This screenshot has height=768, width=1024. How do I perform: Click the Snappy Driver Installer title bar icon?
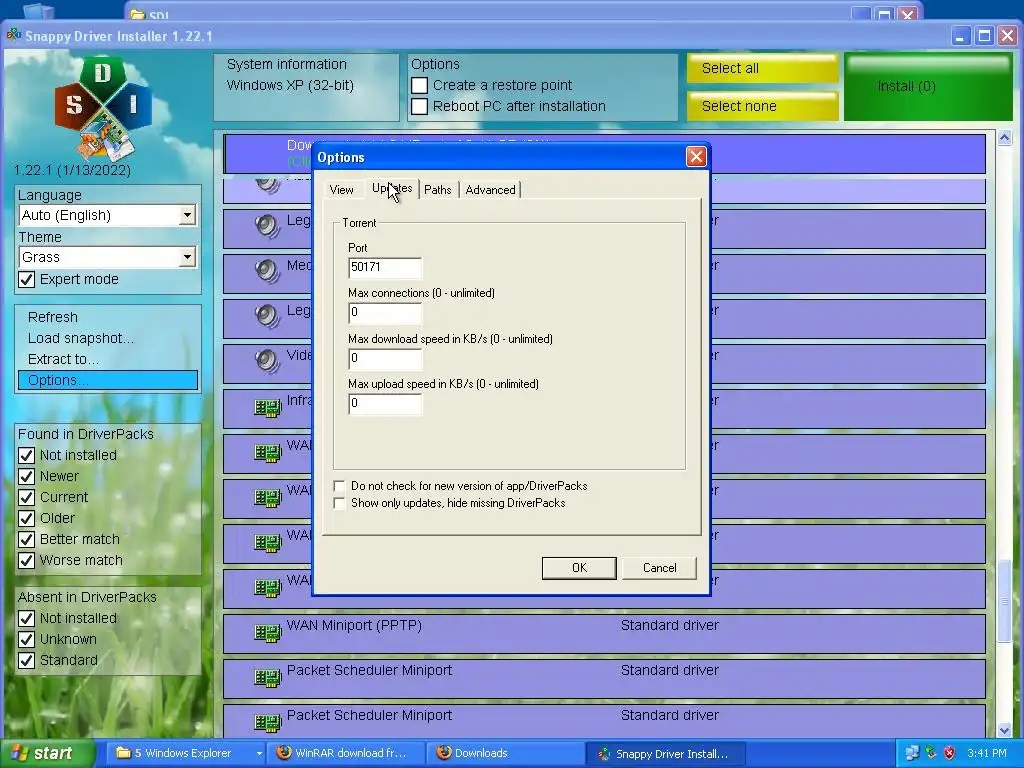(x=14, y=35)
